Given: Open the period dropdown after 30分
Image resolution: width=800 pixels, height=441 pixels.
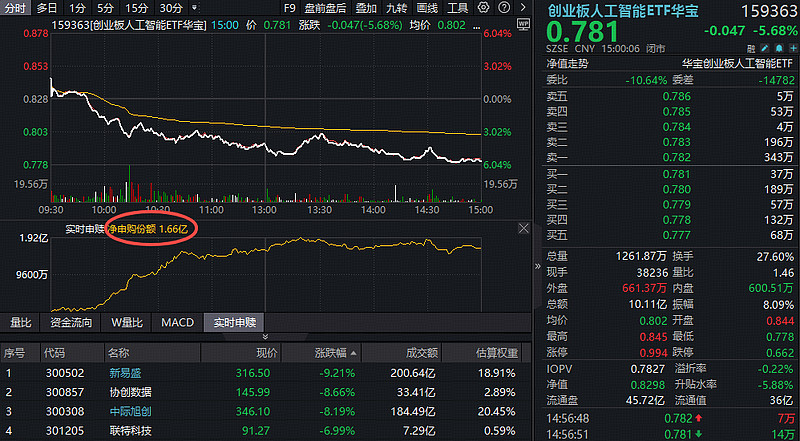Looking at the screenshot, I should pyautogui.click(x=194, y=8).
